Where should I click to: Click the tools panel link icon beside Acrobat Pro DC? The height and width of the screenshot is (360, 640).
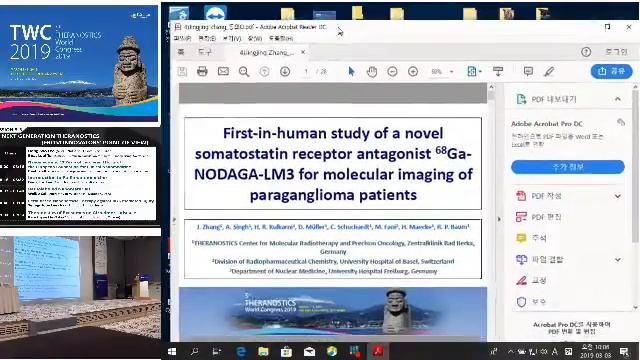click(x=621, y=122)
